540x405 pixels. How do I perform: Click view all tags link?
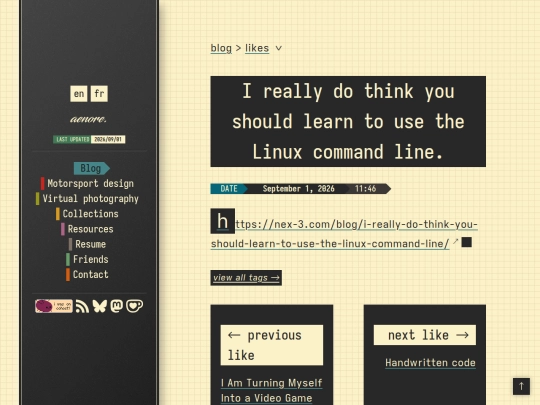coord(246,278)
